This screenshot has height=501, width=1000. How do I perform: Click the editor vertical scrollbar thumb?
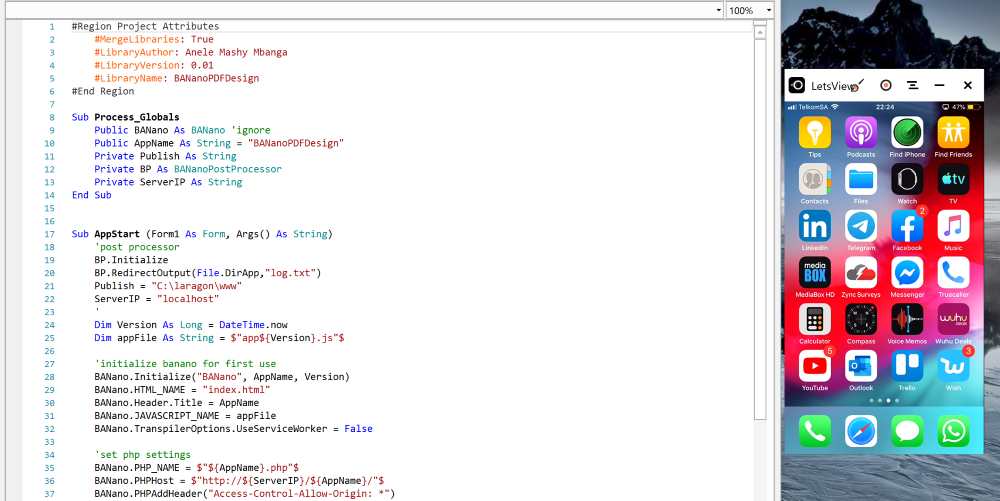pyautogui.click(x=760, y=229)
